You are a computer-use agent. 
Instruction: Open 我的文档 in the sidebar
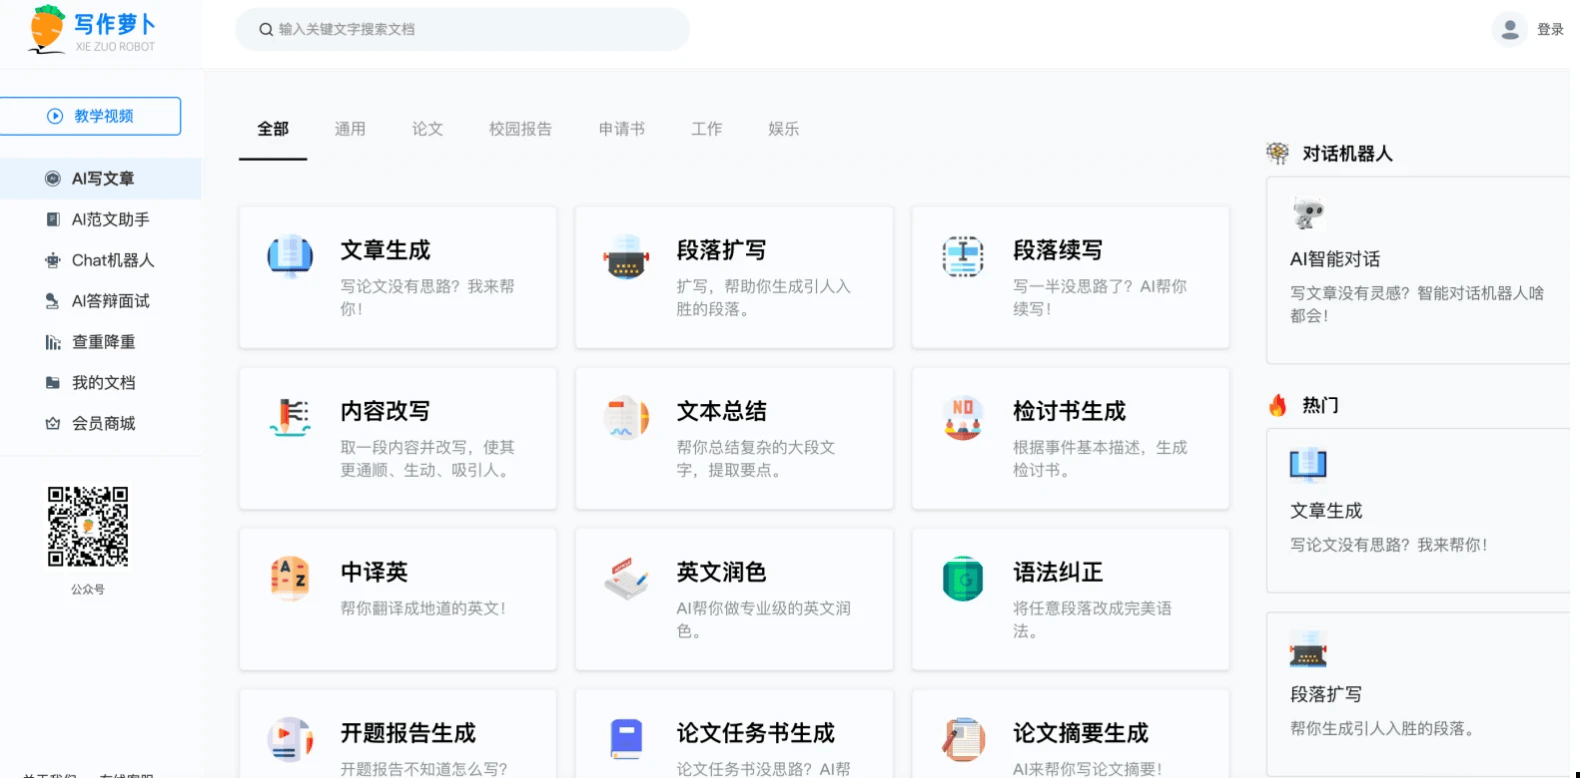(100, 383)
